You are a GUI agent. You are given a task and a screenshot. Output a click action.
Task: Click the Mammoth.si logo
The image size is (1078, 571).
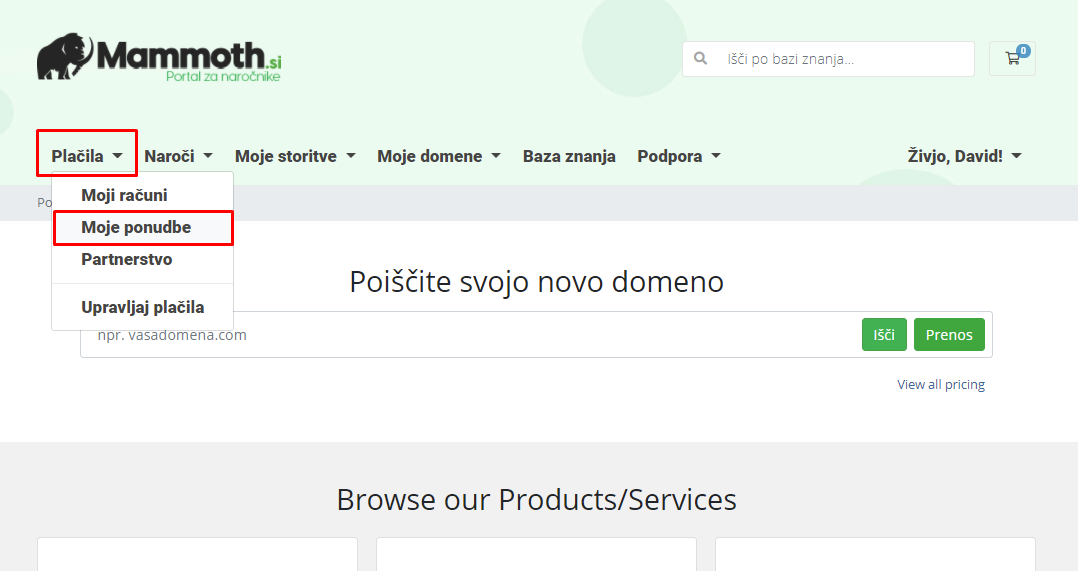(159, 58)
